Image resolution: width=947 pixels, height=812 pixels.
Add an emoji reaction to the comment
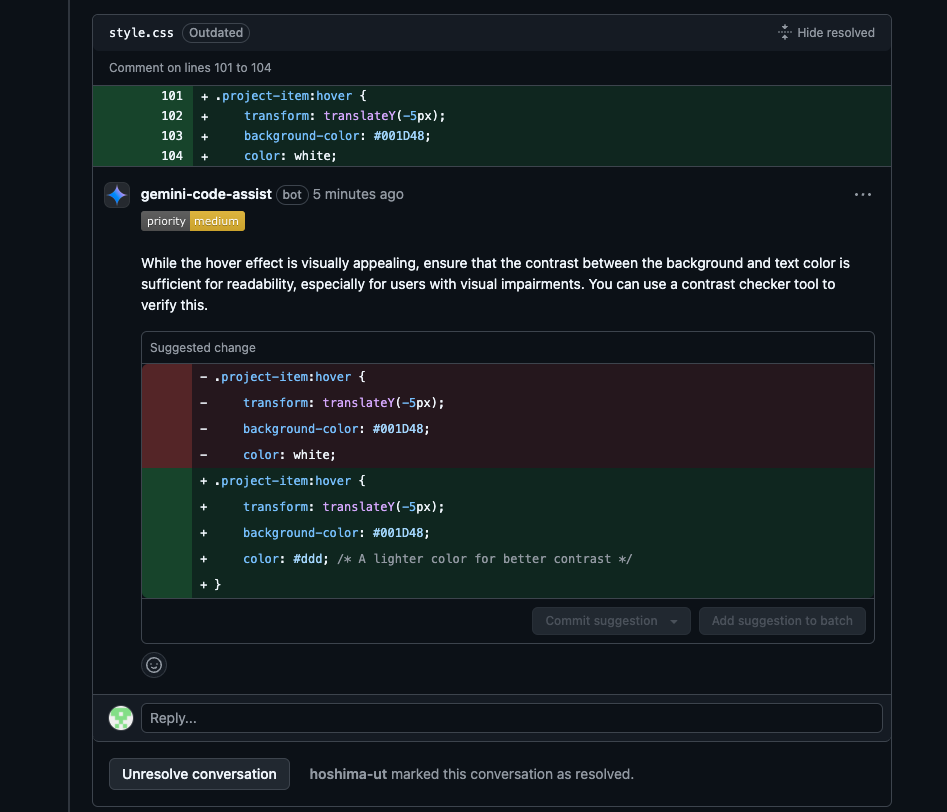(154, 664)
